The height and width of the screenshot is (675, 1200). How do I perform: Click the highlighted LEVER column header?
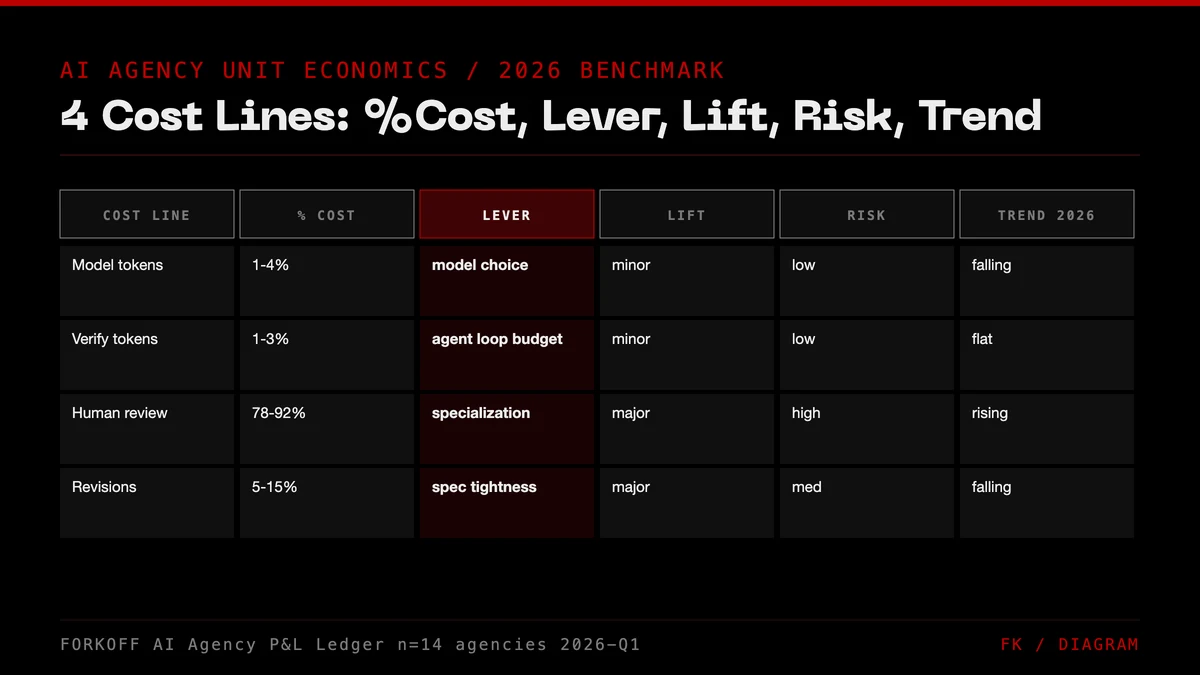click(x=507, y=215)
